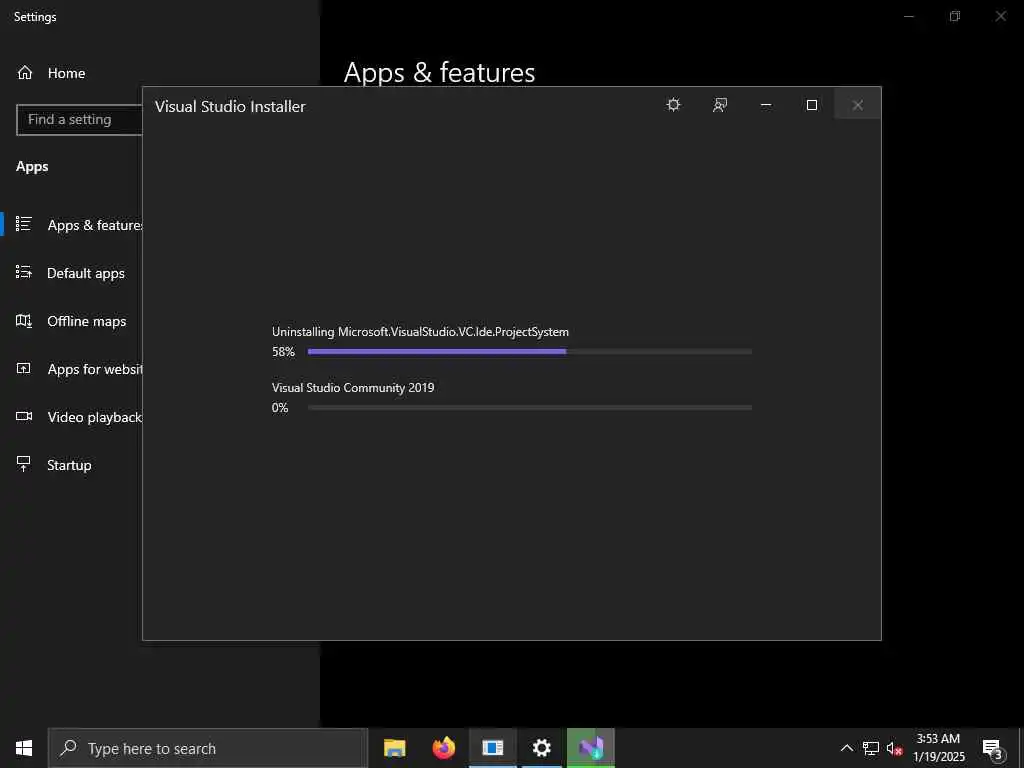
Task: Switch to the blue window app on taskbar
Action: click(492, 748)
